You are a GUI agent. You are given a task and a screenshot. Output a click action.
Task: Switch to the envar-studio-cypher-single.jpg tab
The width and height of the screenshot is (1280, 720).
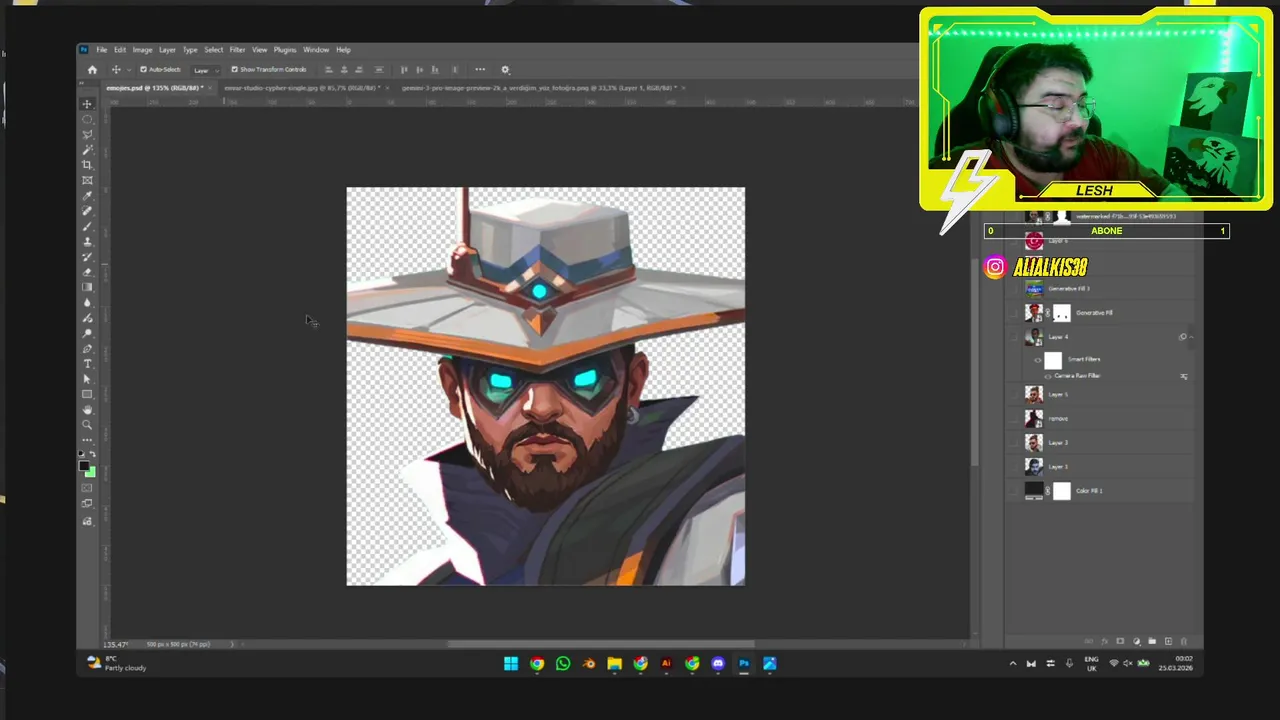click(300, 88)
